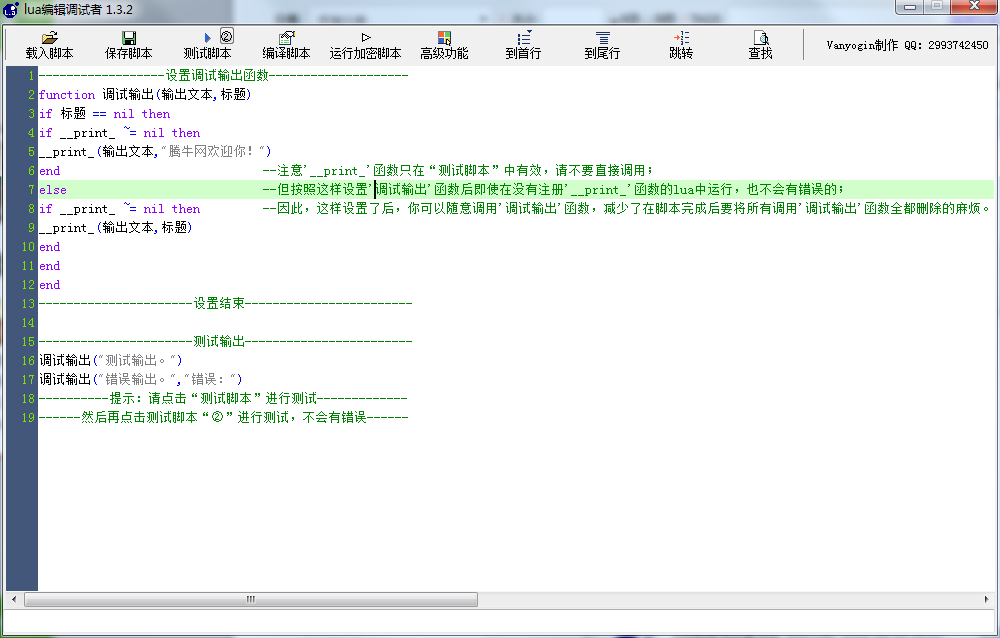Click line number 7 in gutter
The height and width of the screenshot is (638, 1000).
(x=31, y=189)
